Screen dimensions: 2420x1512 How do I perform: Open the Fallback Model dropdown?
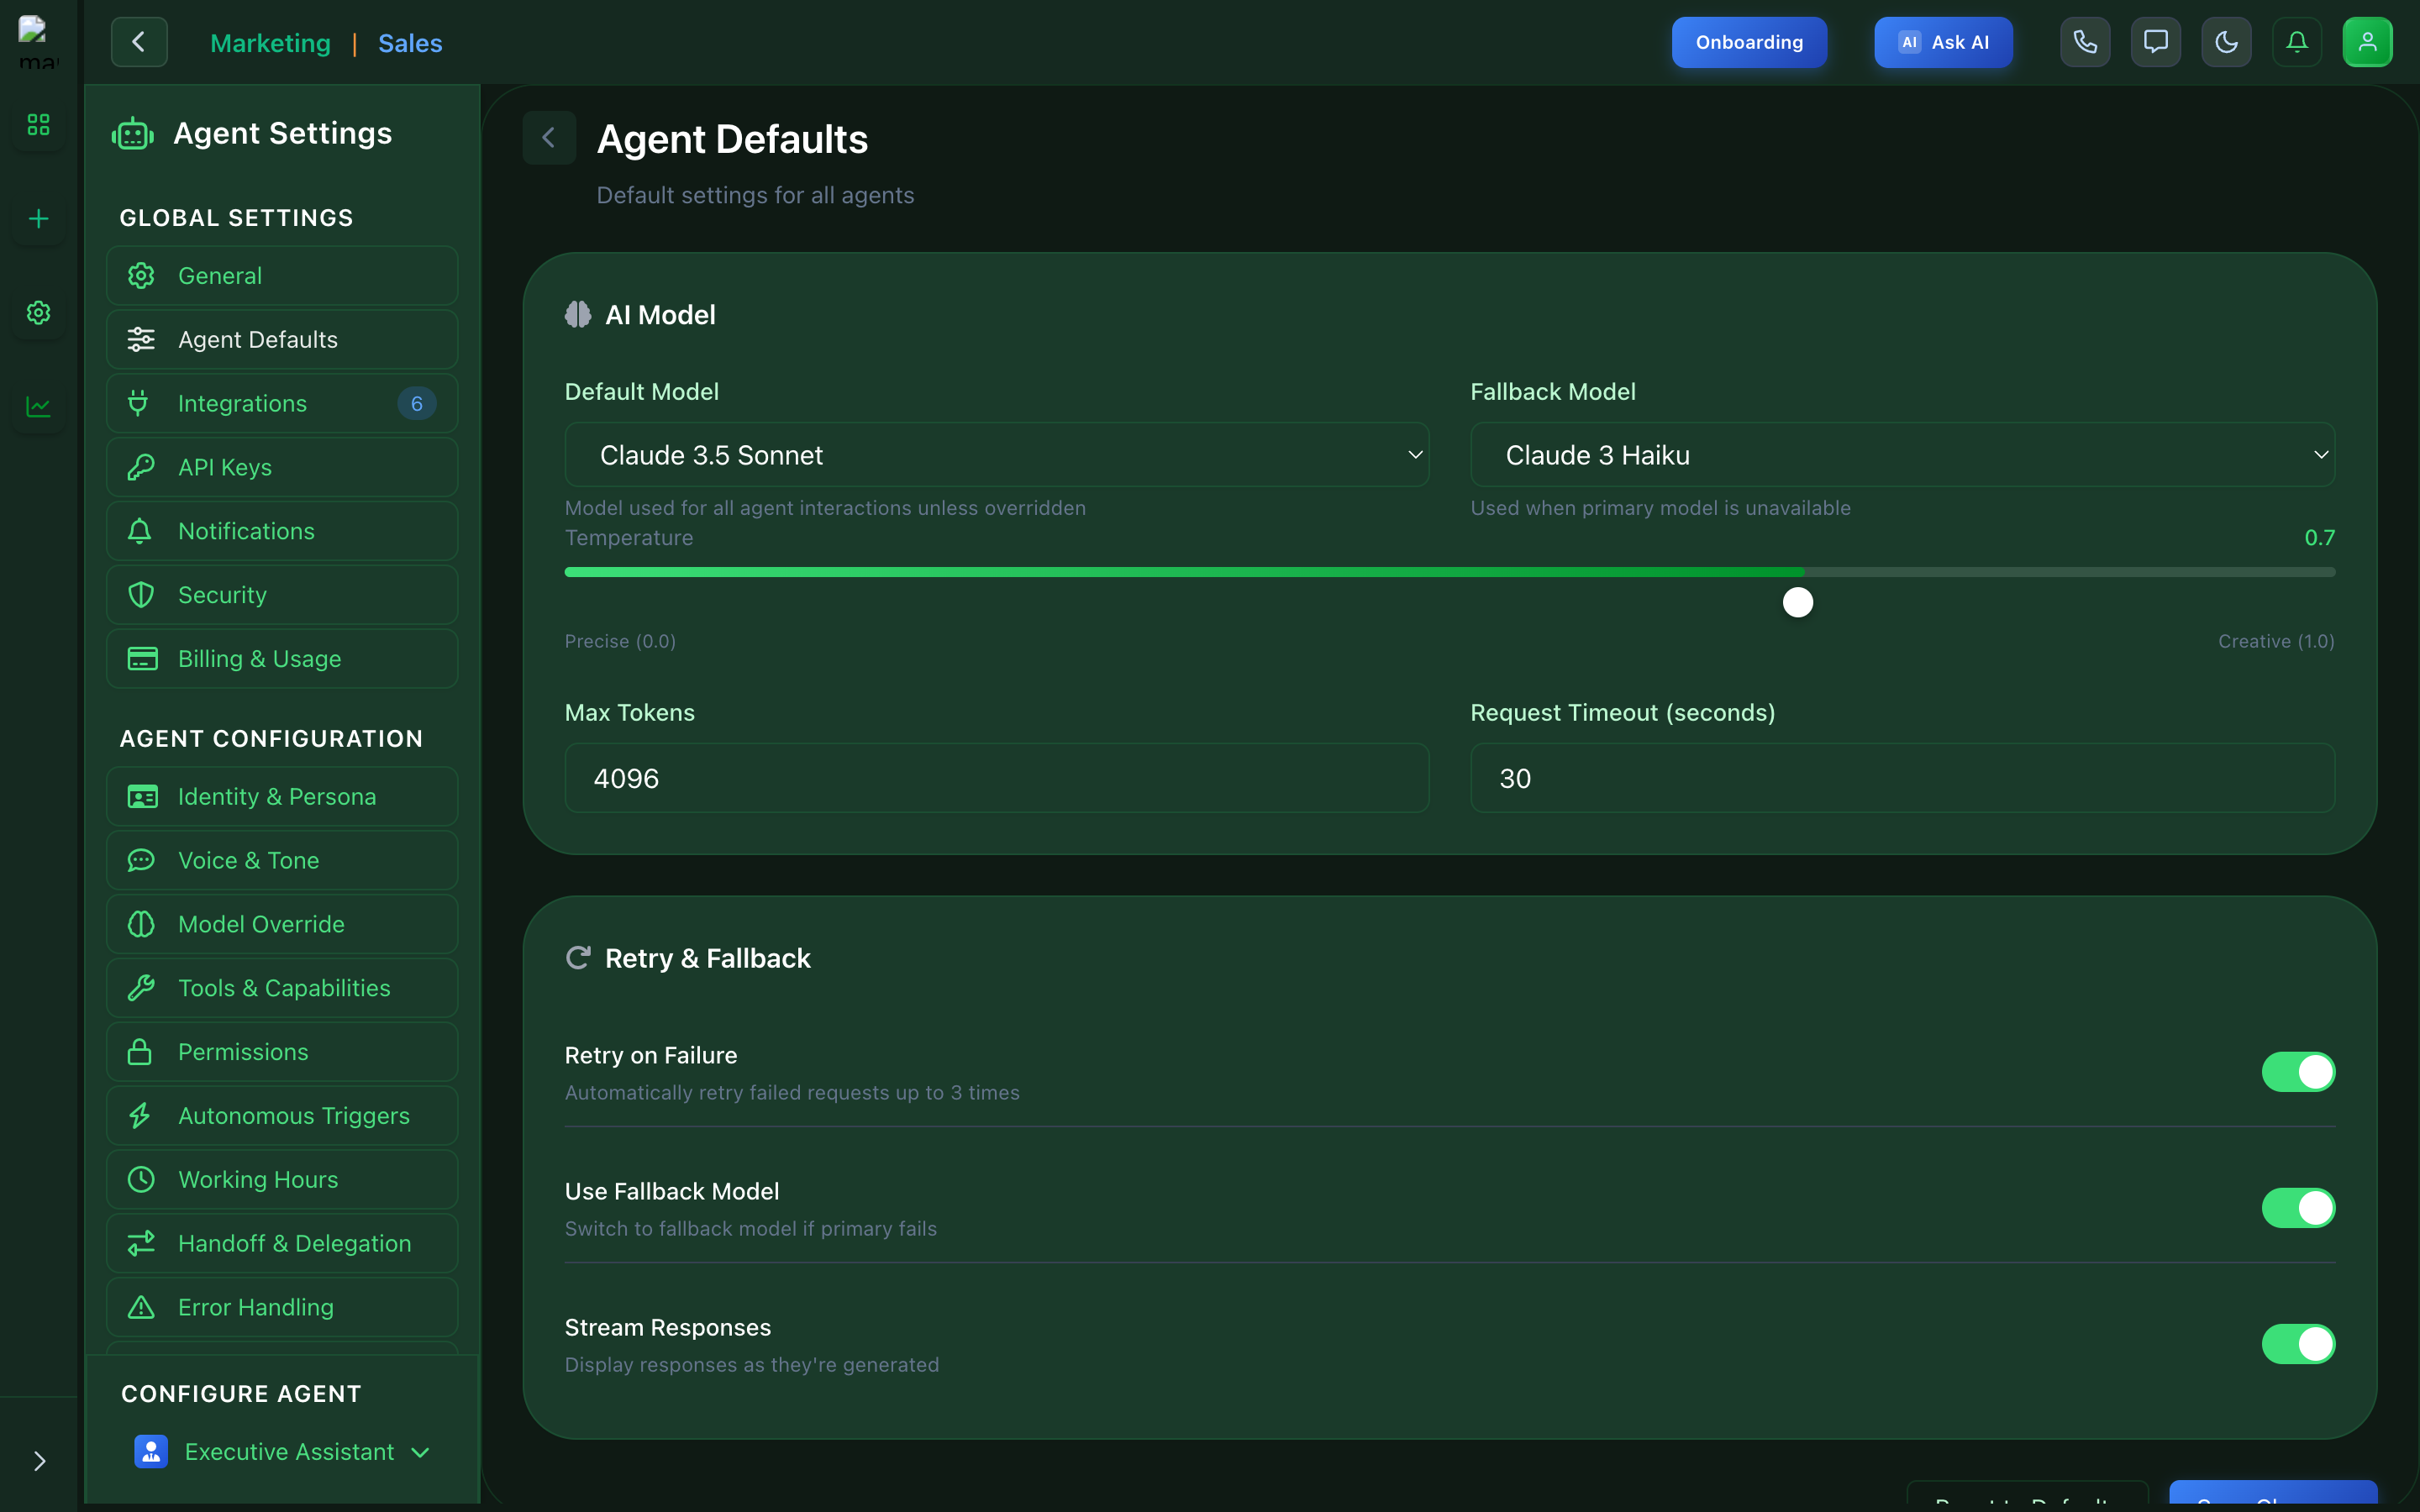tap(1902, 455)
